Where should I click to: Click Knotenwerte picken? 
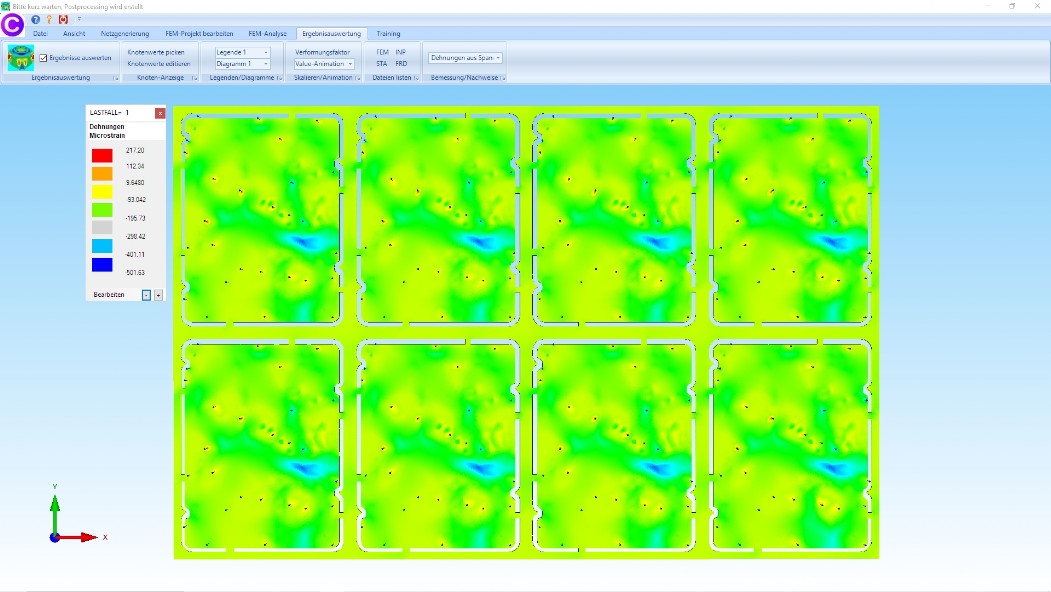[x=156, y=52]
